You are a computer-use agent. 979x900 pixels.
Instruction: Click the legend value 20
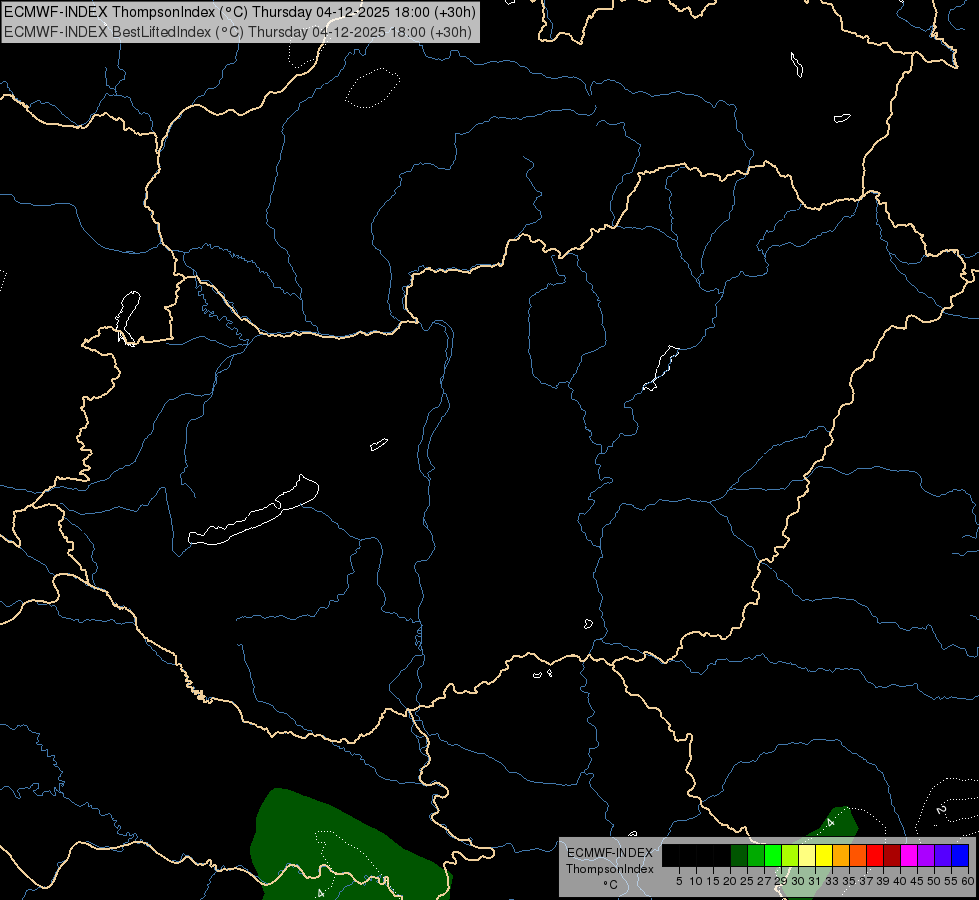click(x=730, y=881)
